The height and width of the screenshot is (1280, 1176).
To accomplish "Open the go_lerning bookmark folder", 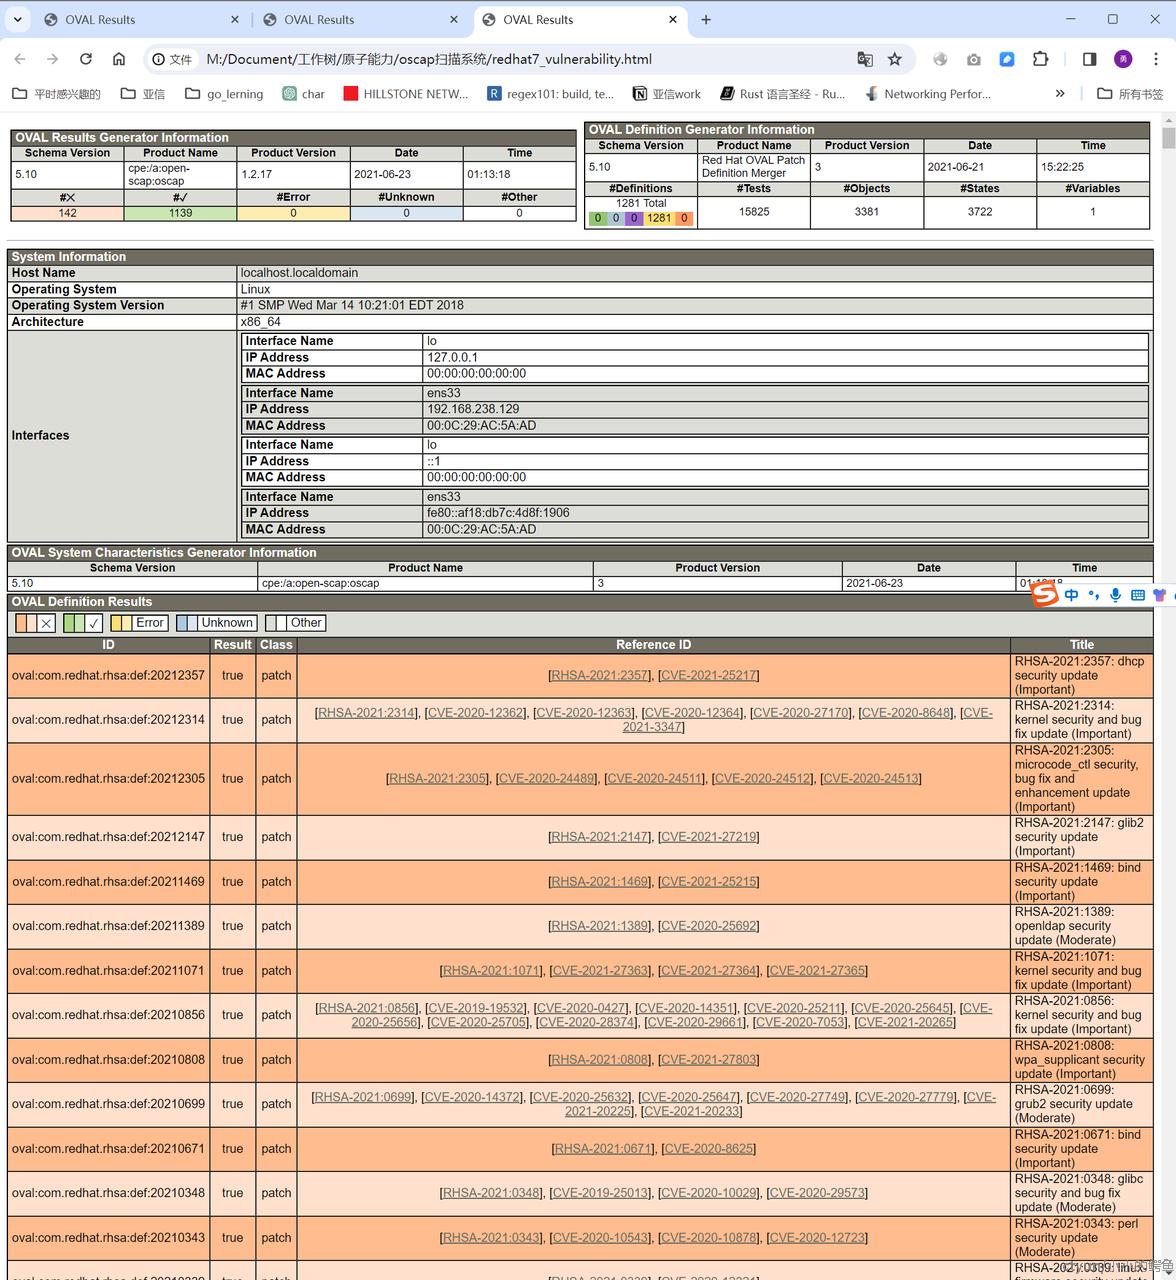I will tap(224, 94).
